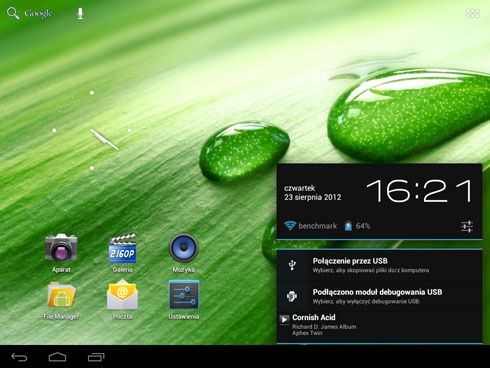Image resolution: width=490 pixels, height=368 pixels.
Task: Tap the play icon beside Cornish Acid
Action: point(284,320)
